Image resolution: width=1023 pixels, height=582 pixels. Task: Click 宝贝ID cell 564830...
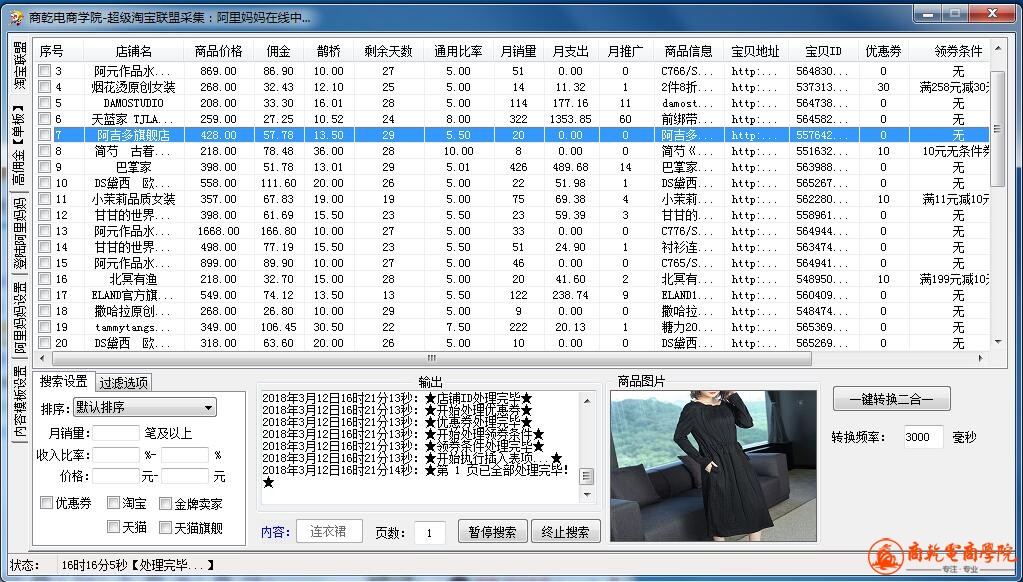821,71
